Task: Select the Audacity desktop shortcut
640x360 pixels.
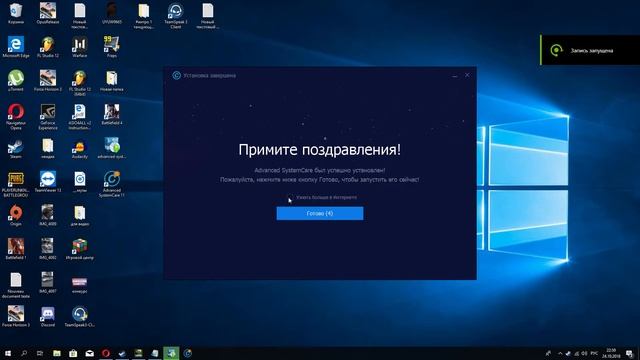Action: (x=80, y=148)
